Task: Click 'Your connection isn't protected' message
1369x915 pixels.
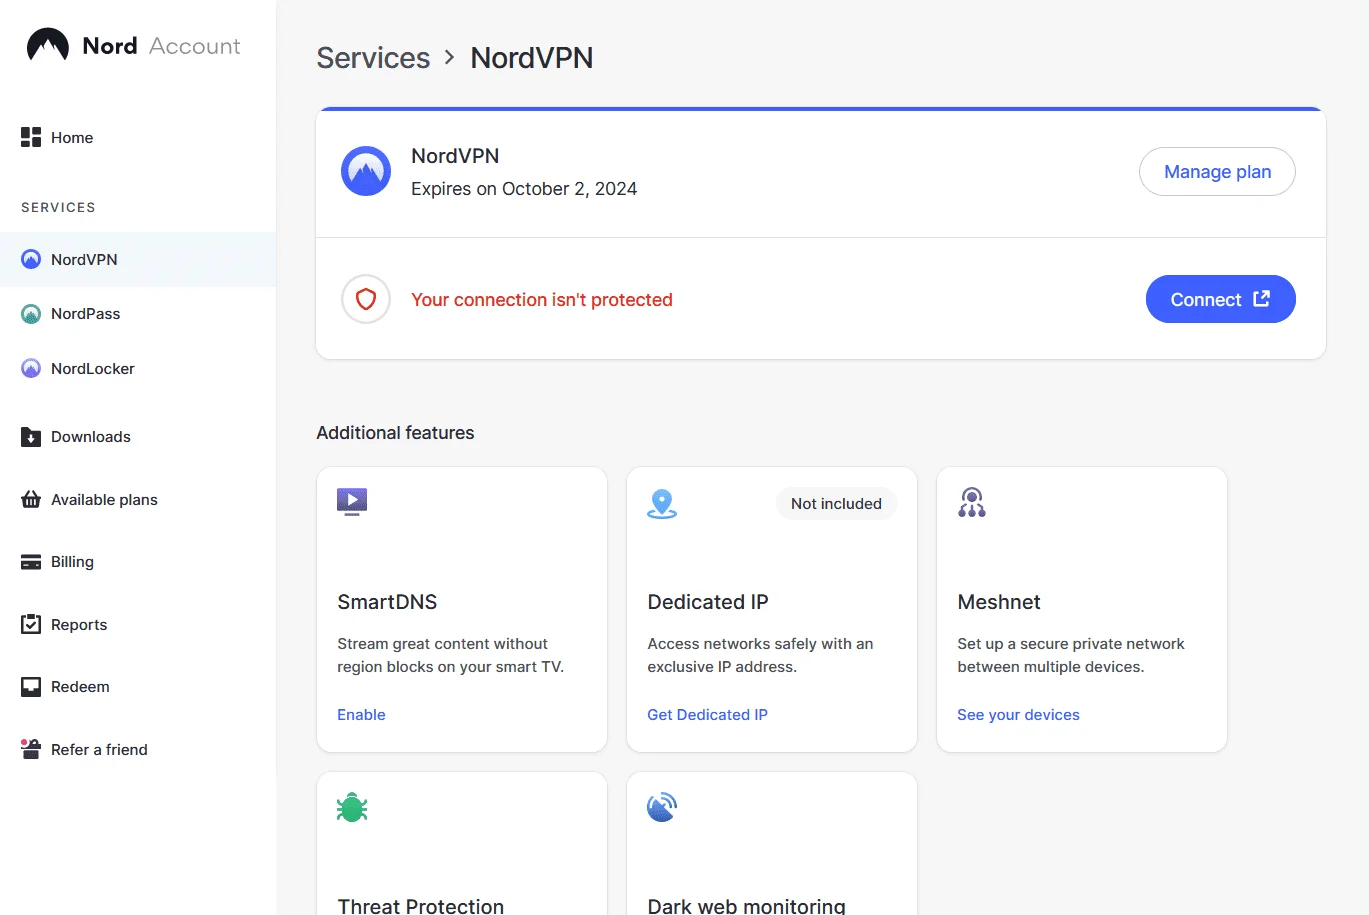Action: click(542, 299)
